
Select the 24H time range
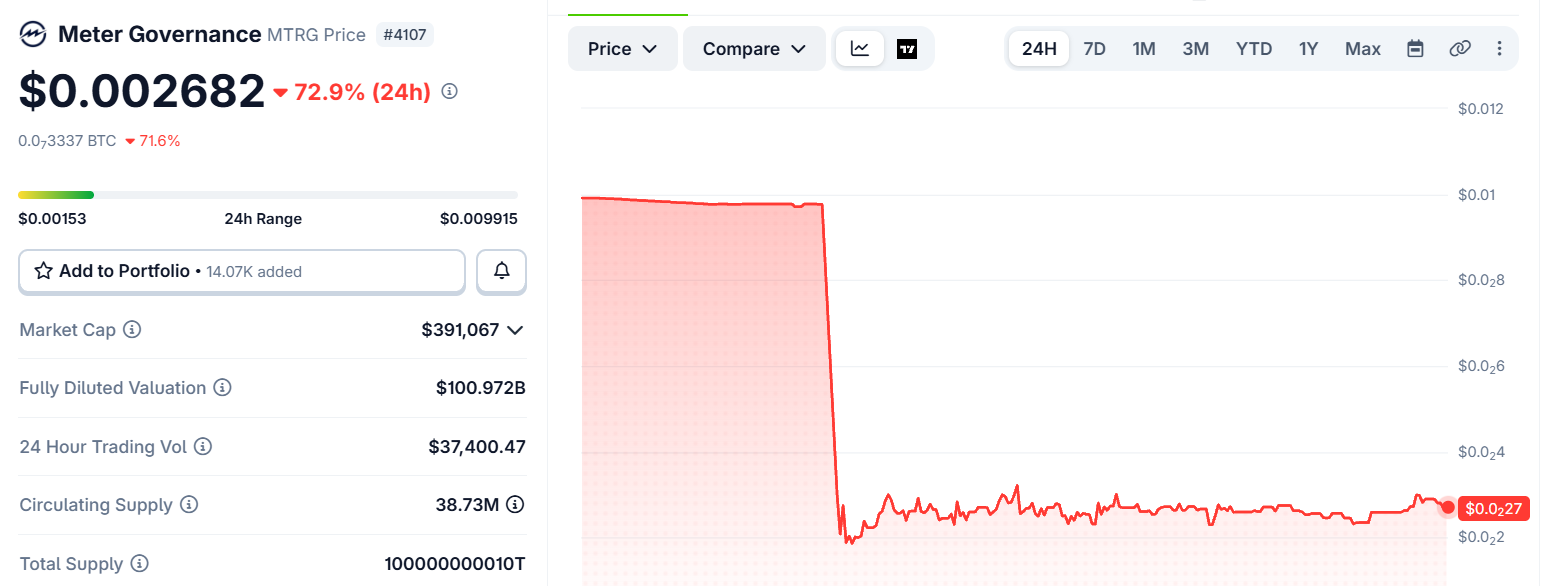click(x=1039, y=49)
